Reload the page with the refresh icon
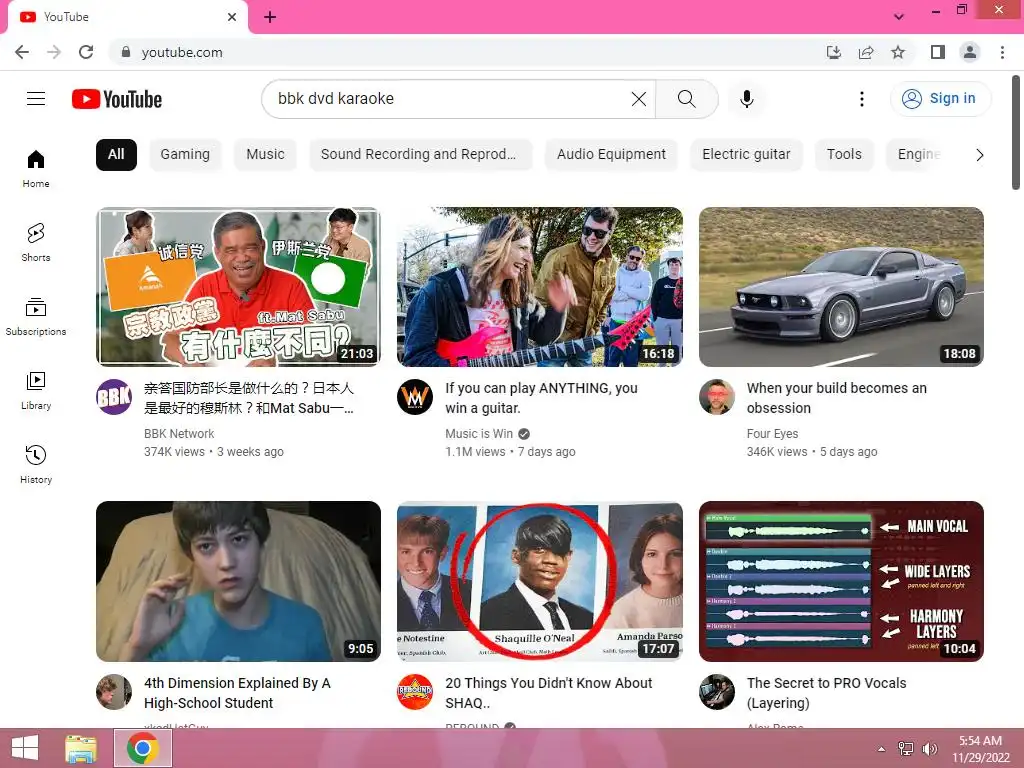Screen dimensions: 1024x768 tap(86, 52)
